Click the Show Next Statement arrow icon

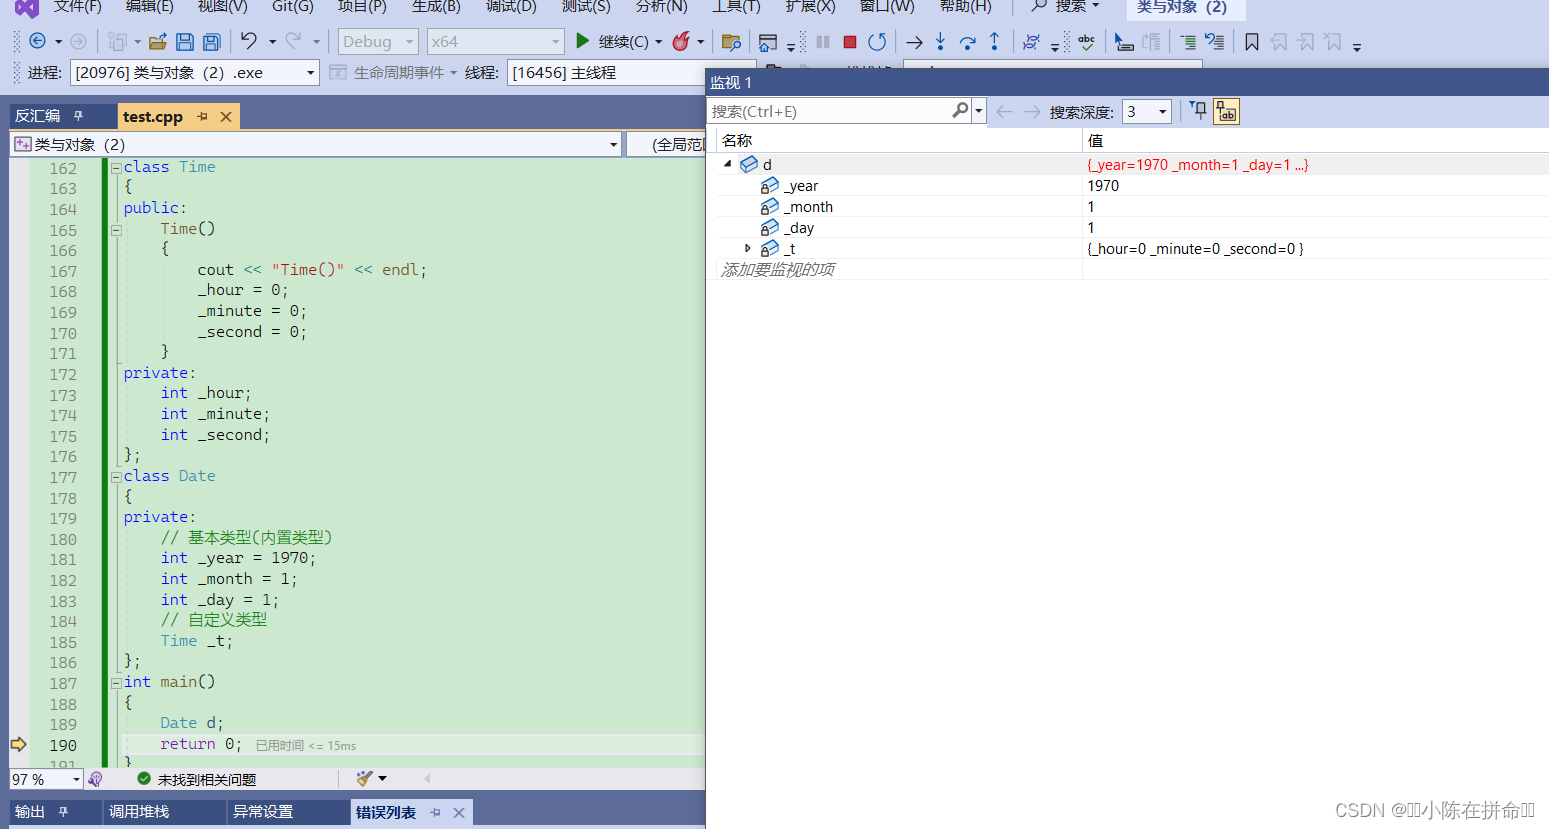tap(914, 42)
